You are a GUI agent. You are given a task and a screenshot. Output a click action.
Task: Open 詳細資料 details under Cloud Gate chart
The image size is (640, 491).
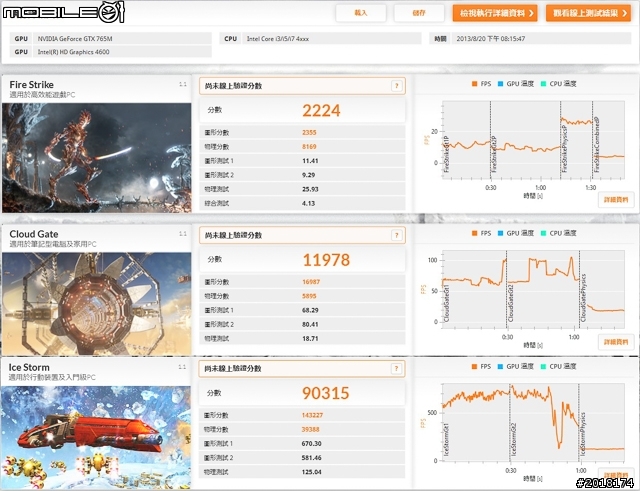point(616,342)
